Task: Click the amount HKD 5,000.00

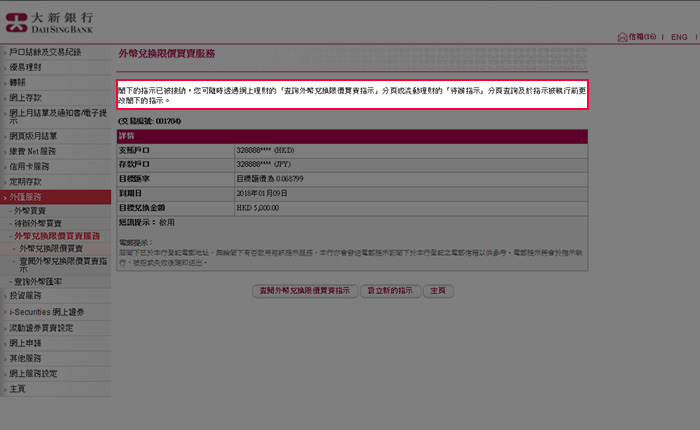Action: point(258,208)
